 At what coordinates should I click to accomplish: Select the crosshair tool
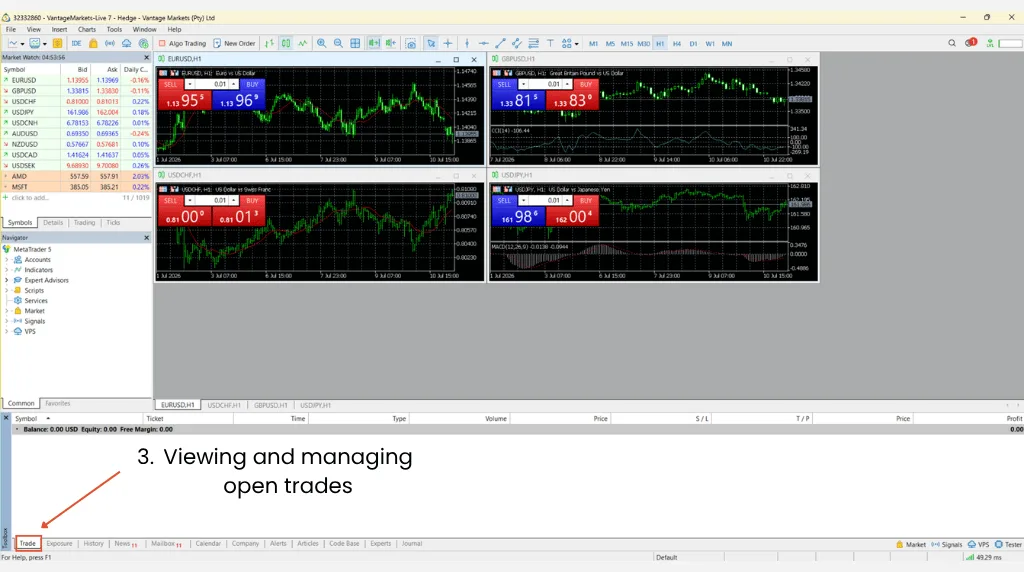pos(448,44)
